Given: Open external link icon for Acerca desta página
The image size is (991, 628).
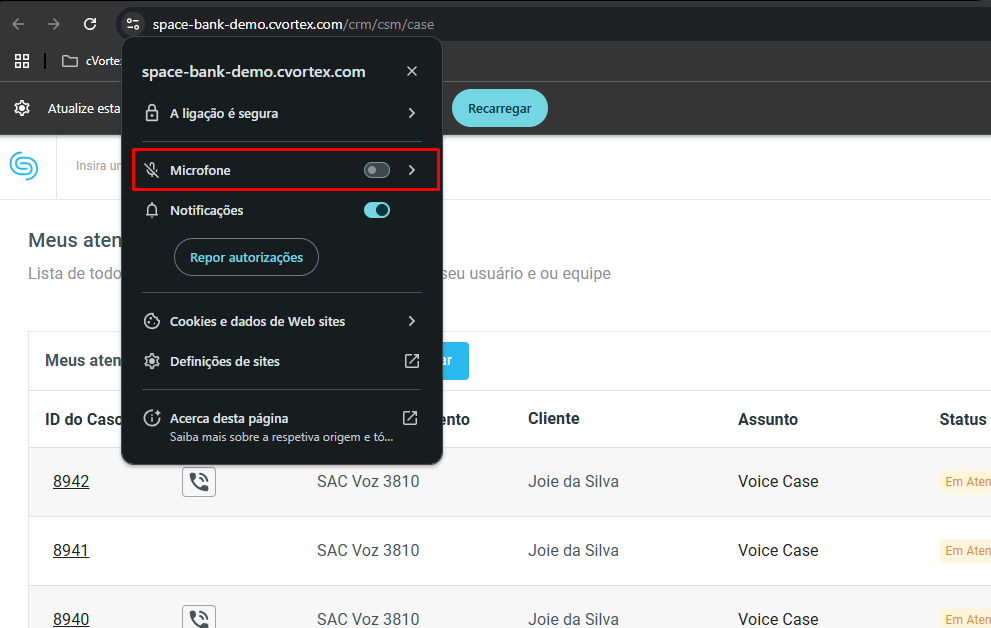Looking at the screenshot, I should (410, 418).
